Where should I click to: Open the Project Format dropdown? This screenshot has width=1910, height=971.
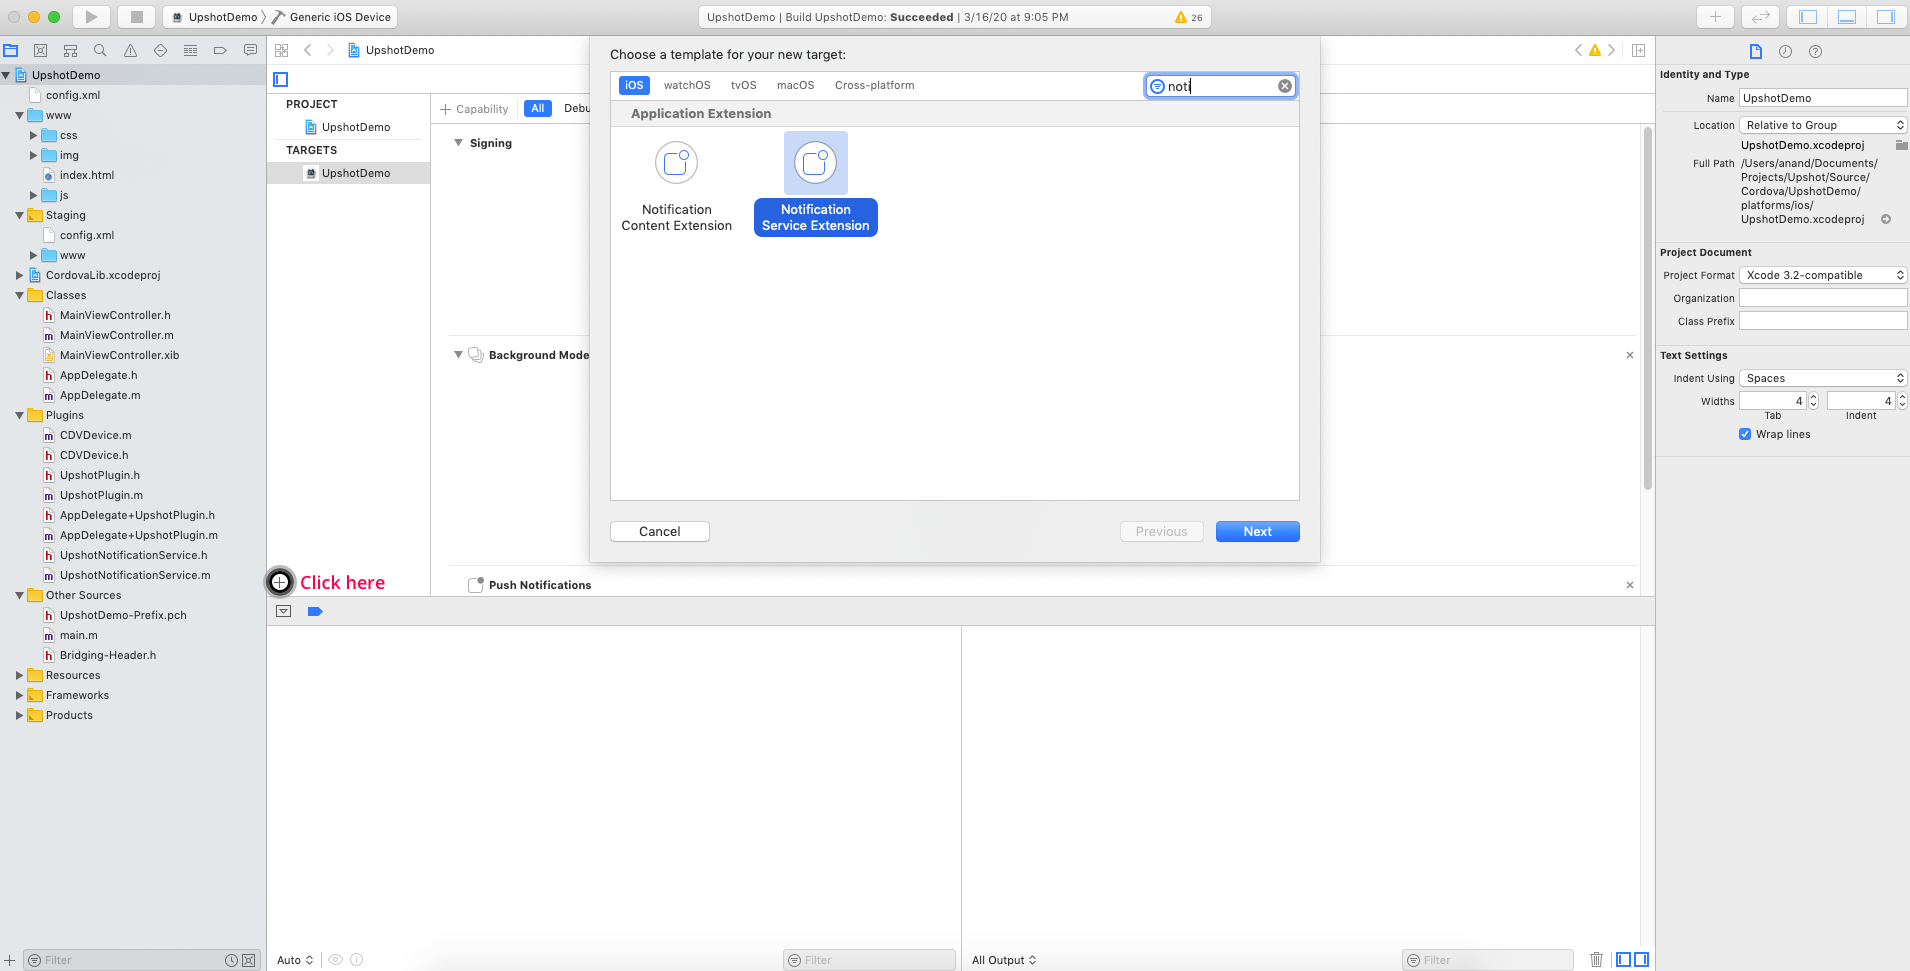click(1823, 275)
